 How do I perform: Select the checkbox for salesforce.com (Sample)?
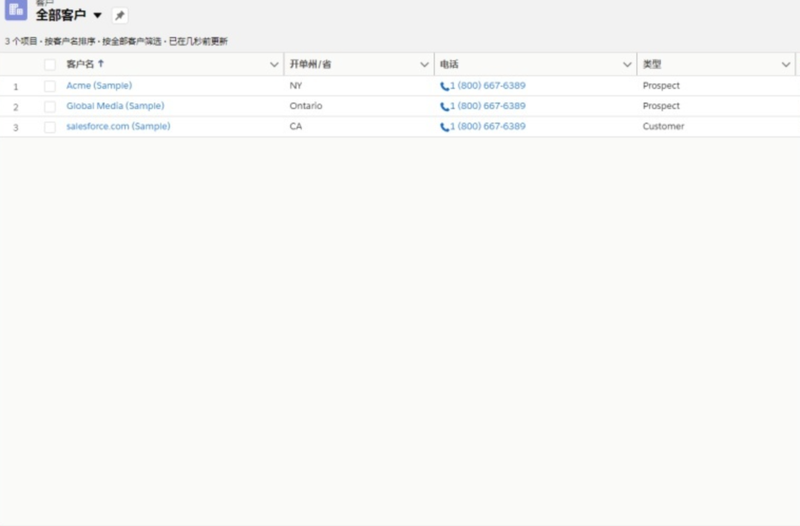[49, 127]
